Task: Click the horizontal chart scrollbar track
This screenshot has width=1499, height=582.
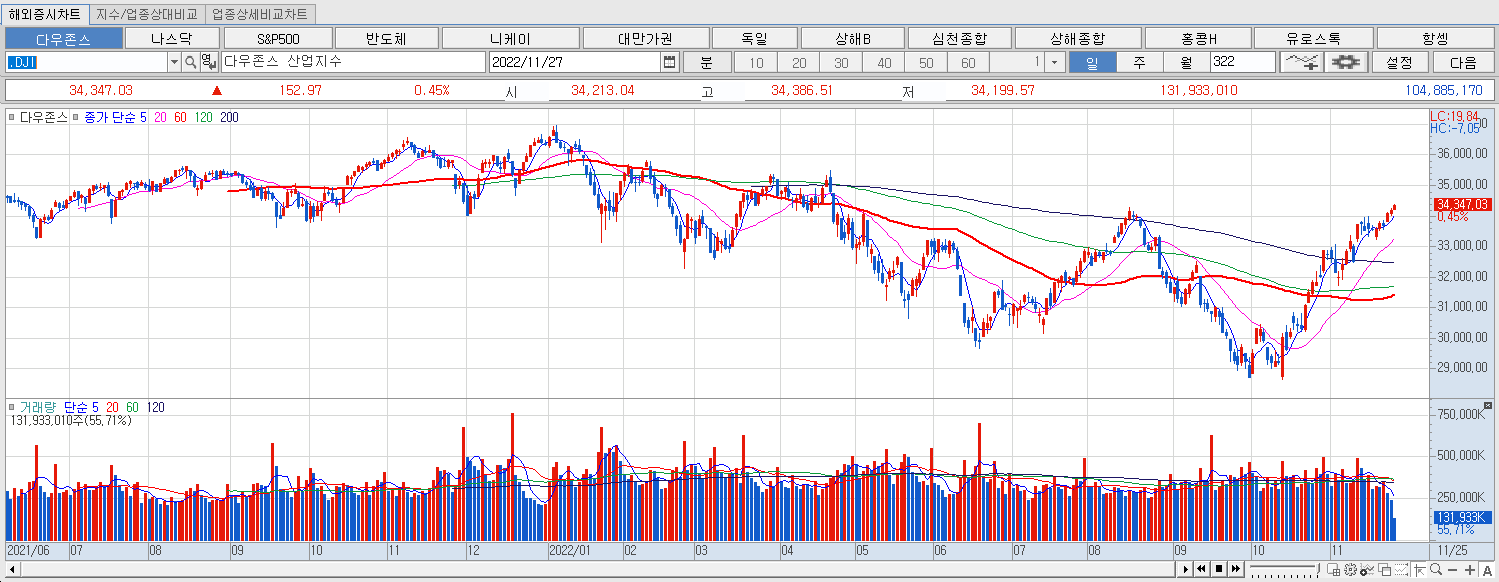Action: click(598, 569)
